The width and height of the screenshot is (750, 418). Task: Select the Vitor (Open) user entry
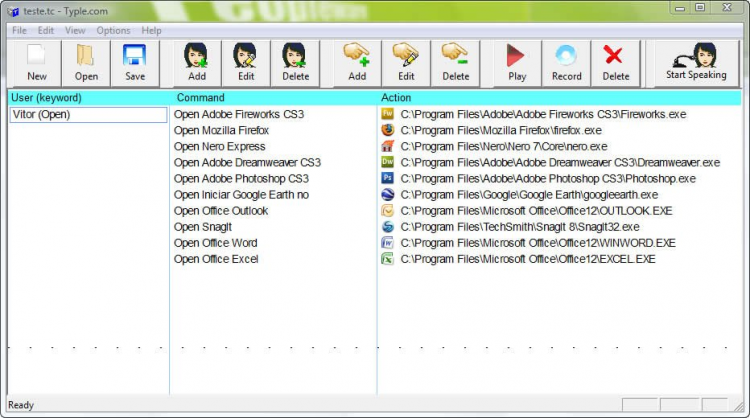88,115
